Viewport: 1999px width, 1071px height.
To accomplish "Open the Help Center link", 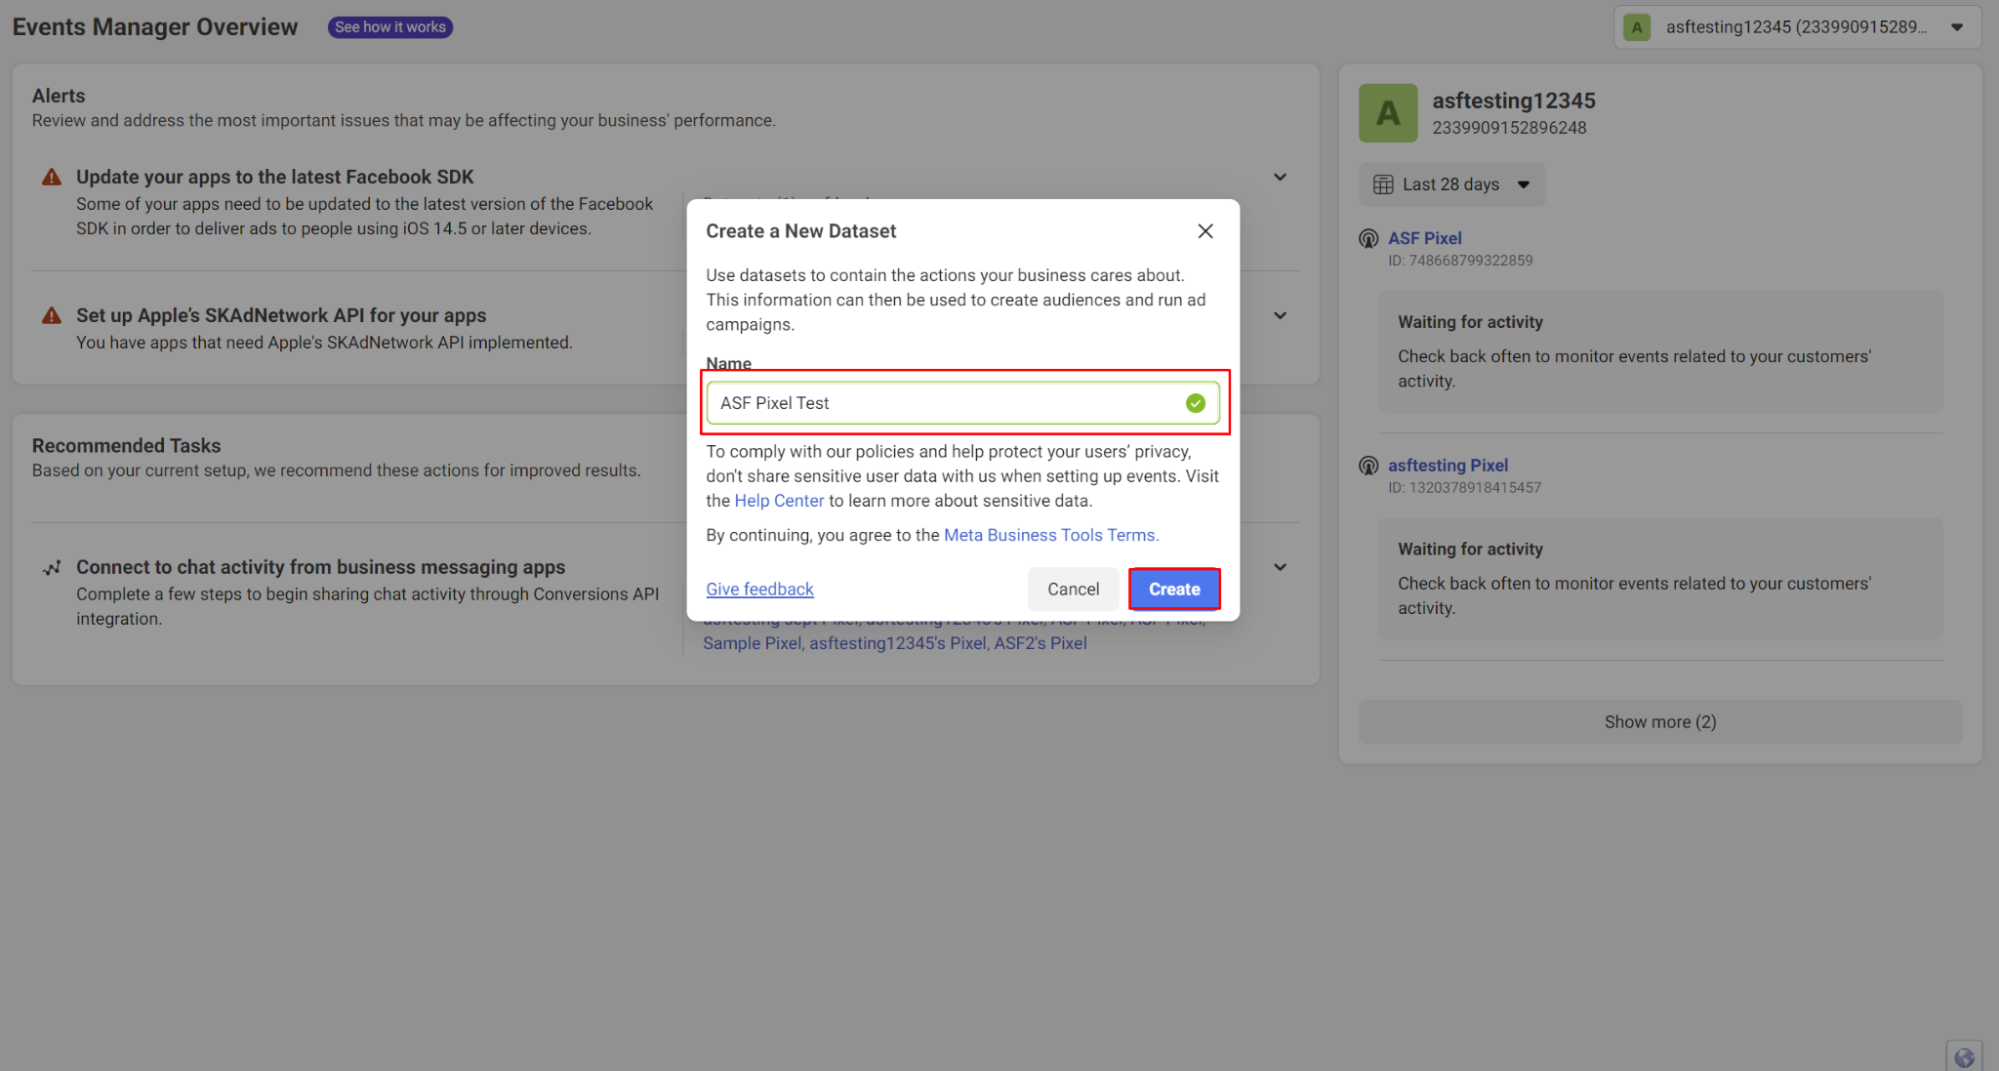I will tap(779, 501).
